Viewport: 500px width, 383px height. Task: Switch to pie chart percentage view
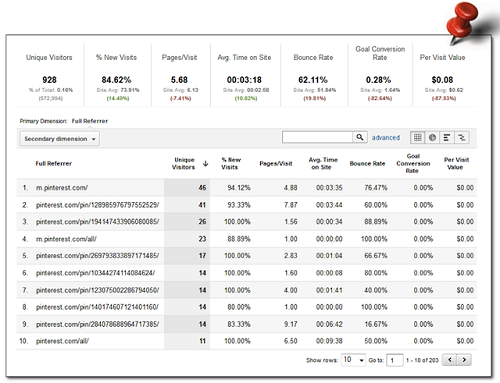tap(432, 137)
